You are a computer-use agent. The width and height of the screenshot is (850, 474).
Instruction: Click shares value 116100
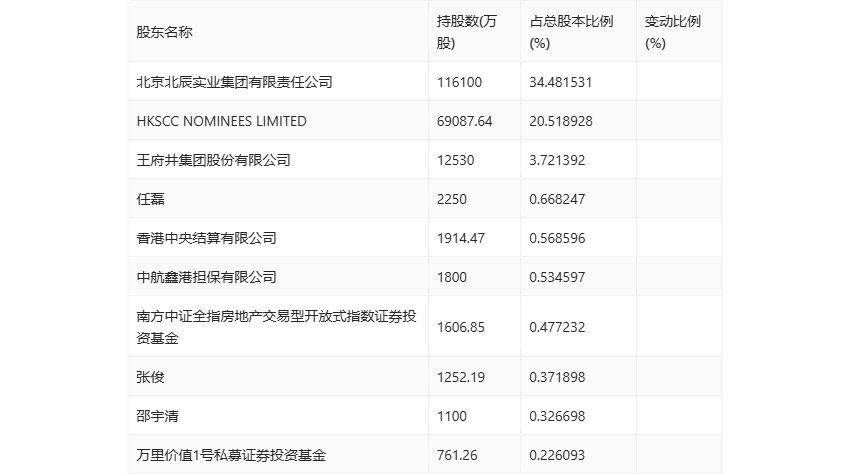coord(459,82)
